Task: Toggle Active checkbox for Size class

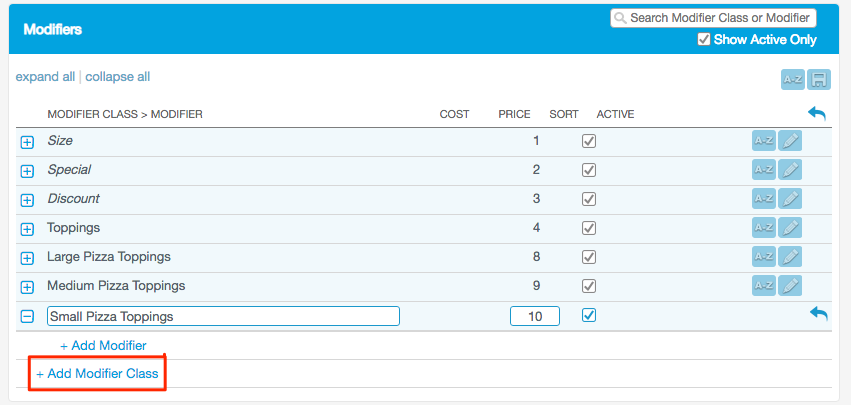Action: [589, 142]
